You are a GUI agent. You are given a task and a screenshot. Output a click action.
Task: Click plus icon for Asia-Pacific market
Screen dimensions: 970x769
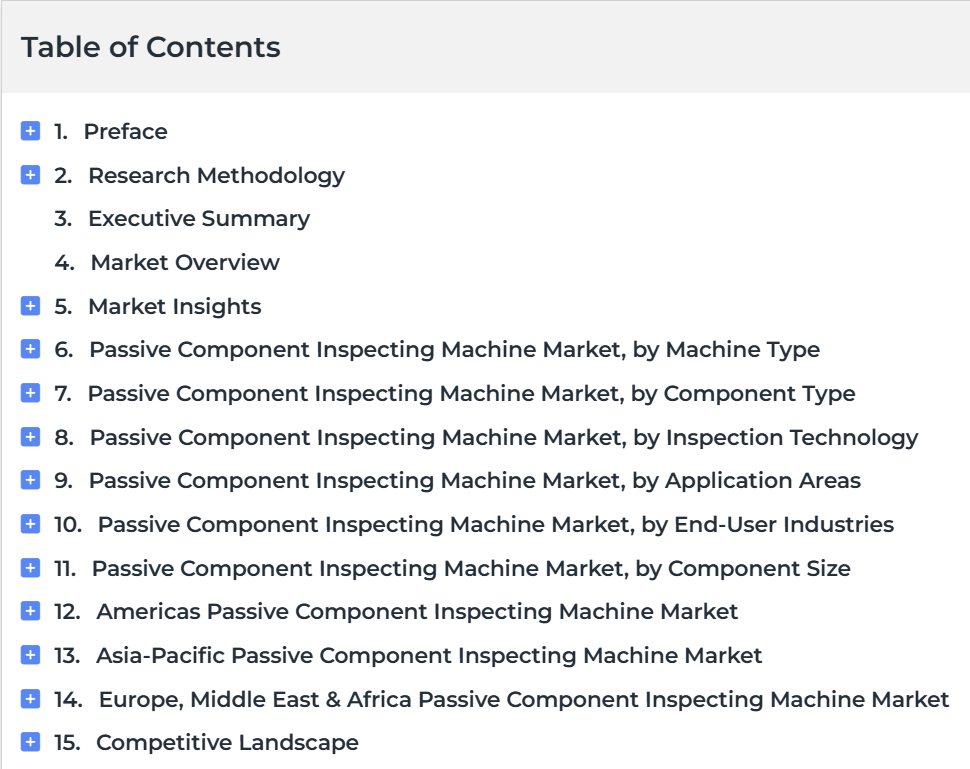click(x=30, y=655)
